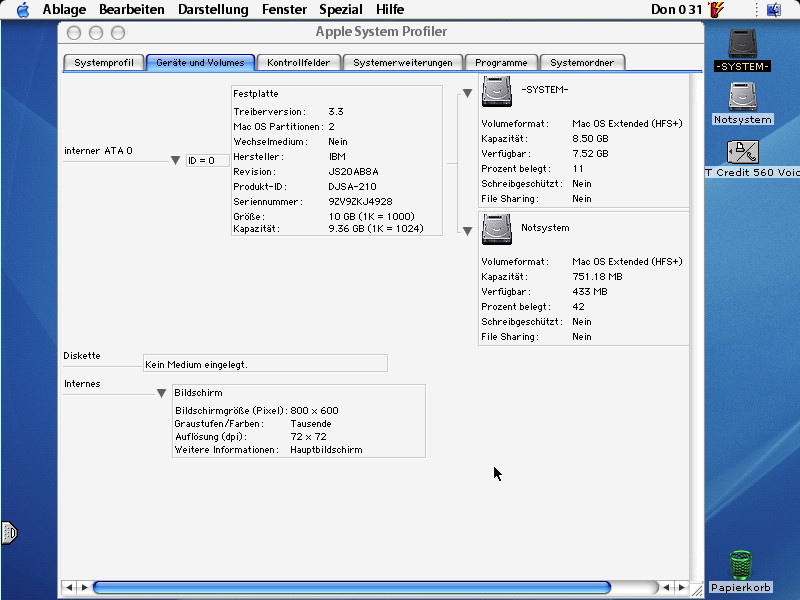Click the Größe value 10 GB
800x600 pixels.
click(371, 217)
